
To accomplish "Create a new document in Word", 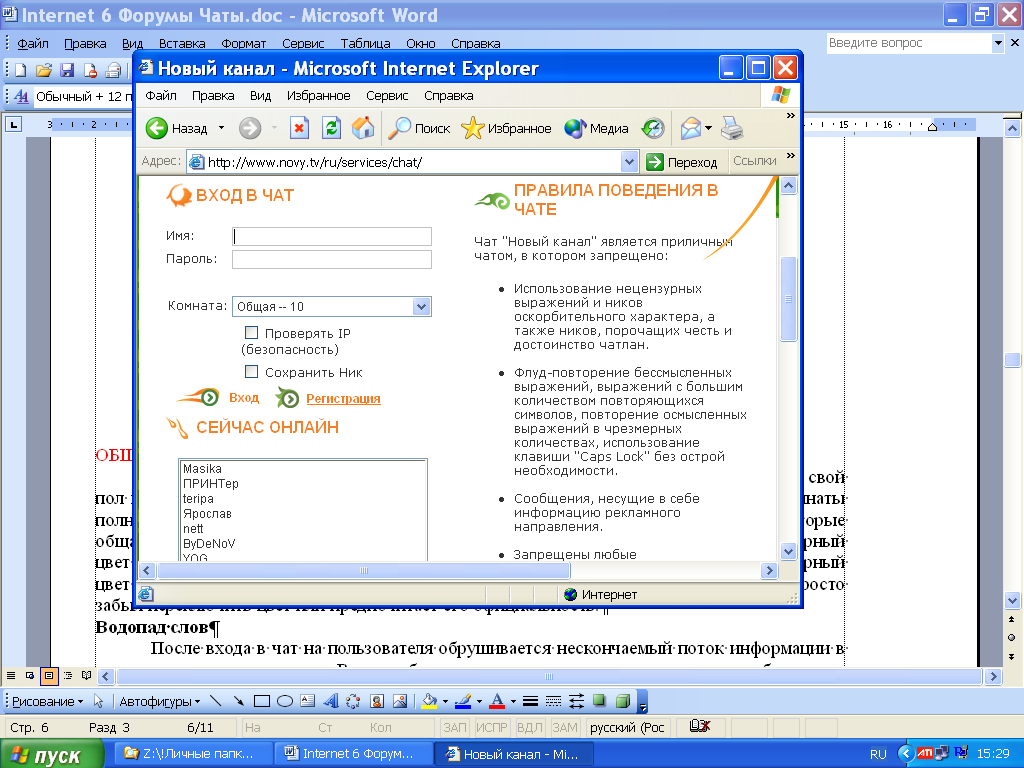I will (x=20, y=70).
